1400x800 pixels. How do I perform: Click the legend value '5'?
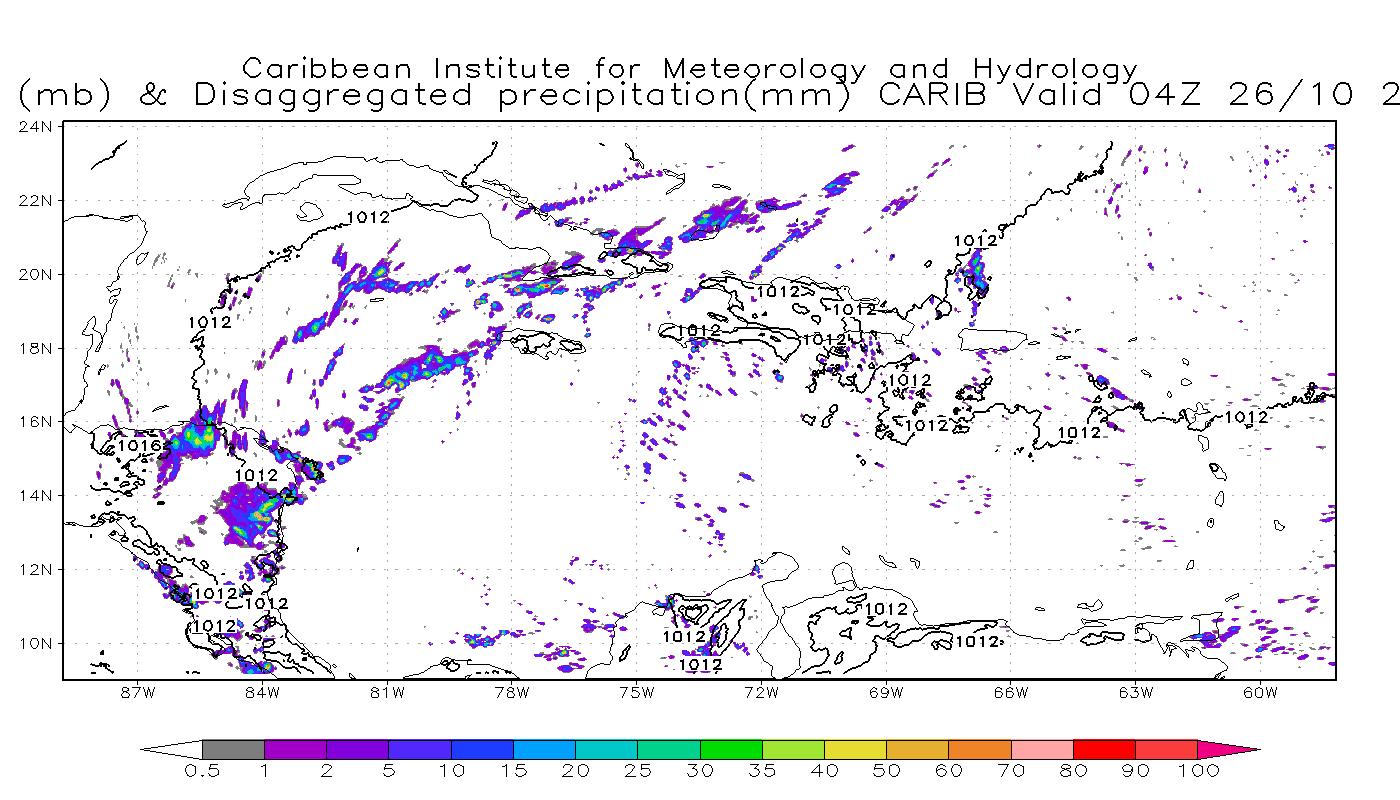389,772
